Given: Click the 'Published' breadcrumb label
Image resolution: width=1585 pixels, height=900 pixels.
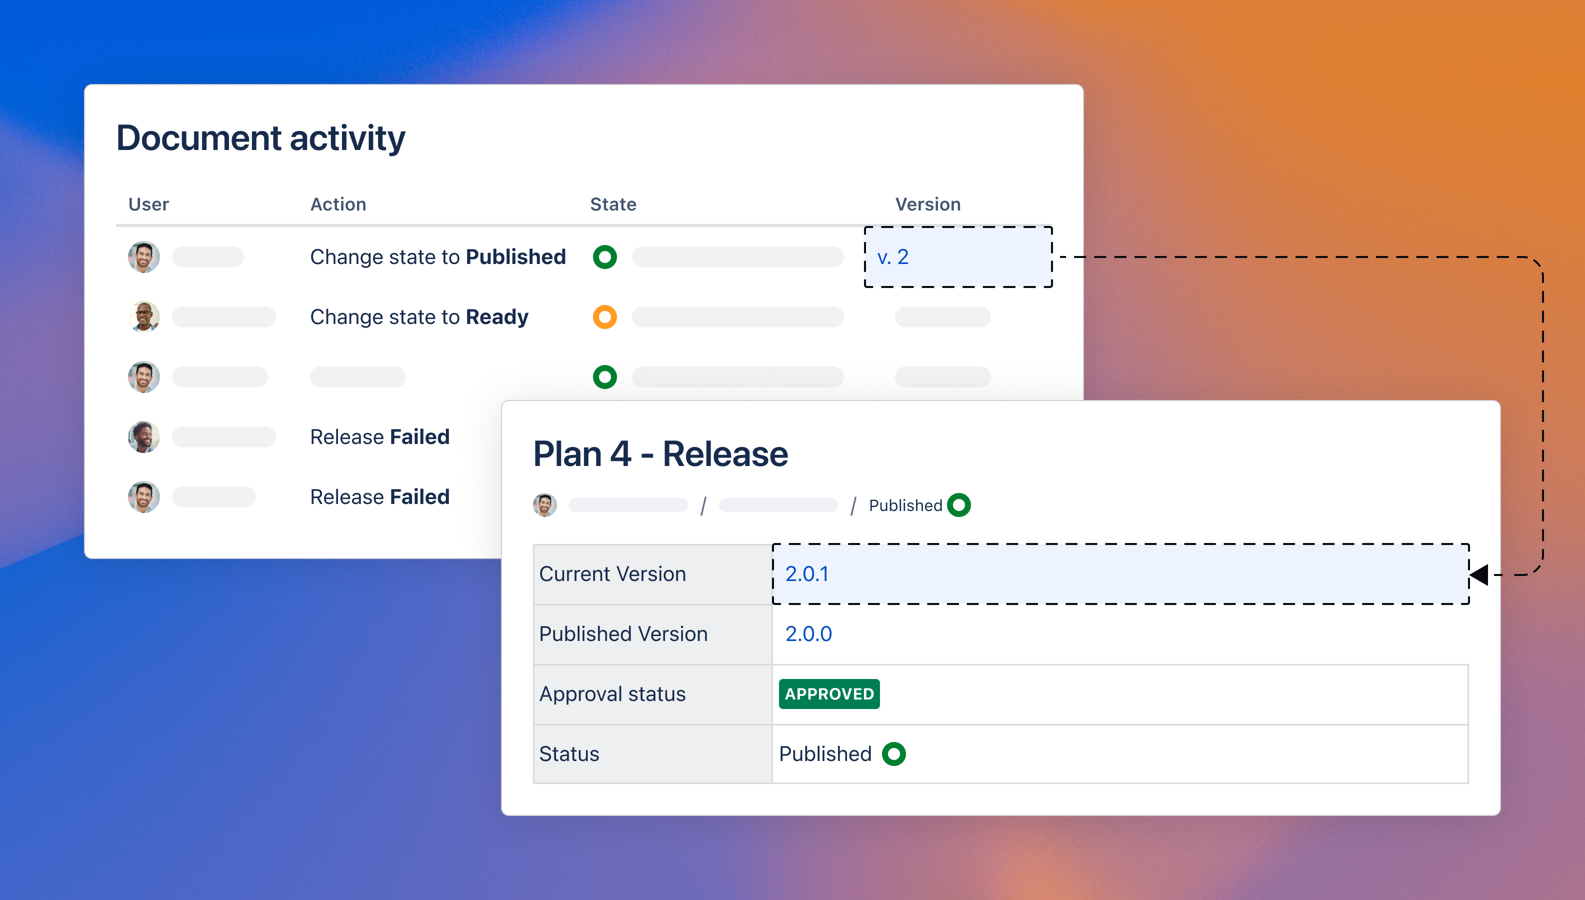Looking at the screenshot, I should pyautogui.click(x=905, y=505).
